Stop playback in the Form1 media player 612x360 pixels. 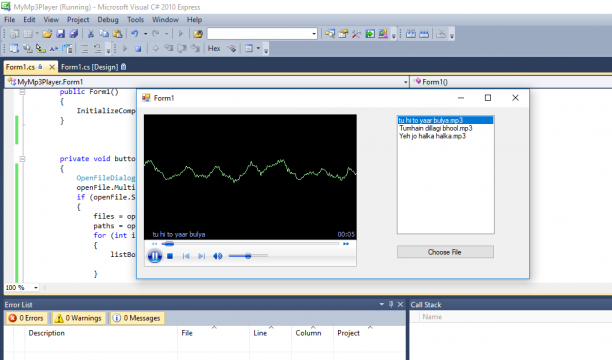tap(170, 256)
